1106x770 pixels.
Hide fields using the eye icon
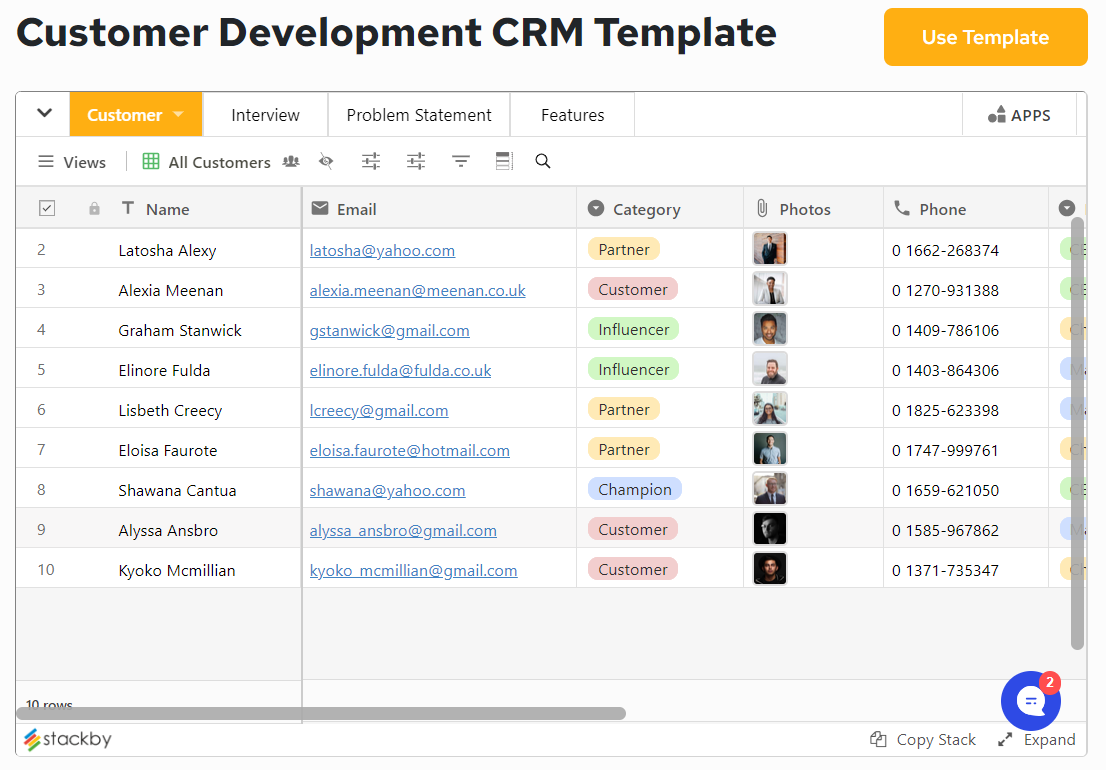pyautogui.click(x=326, y=161)
